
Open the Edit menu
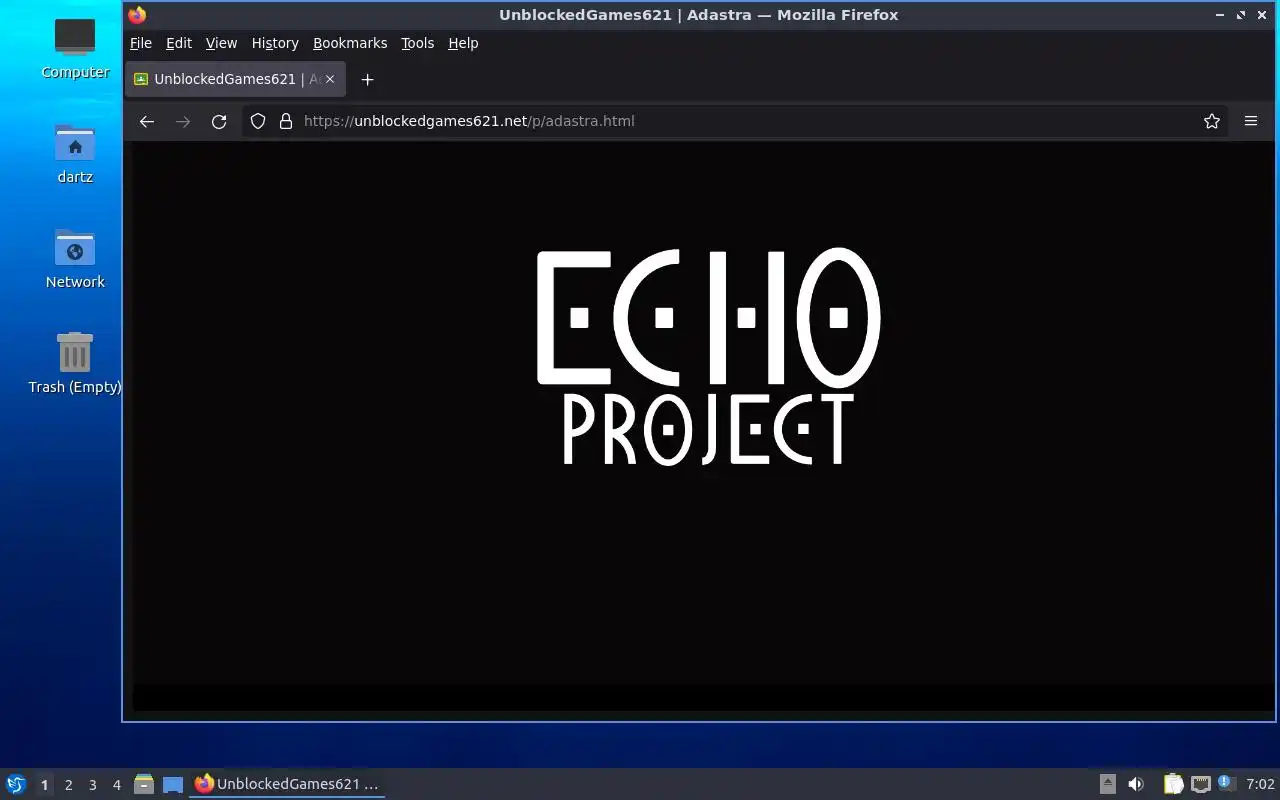[x=179, y=43]
